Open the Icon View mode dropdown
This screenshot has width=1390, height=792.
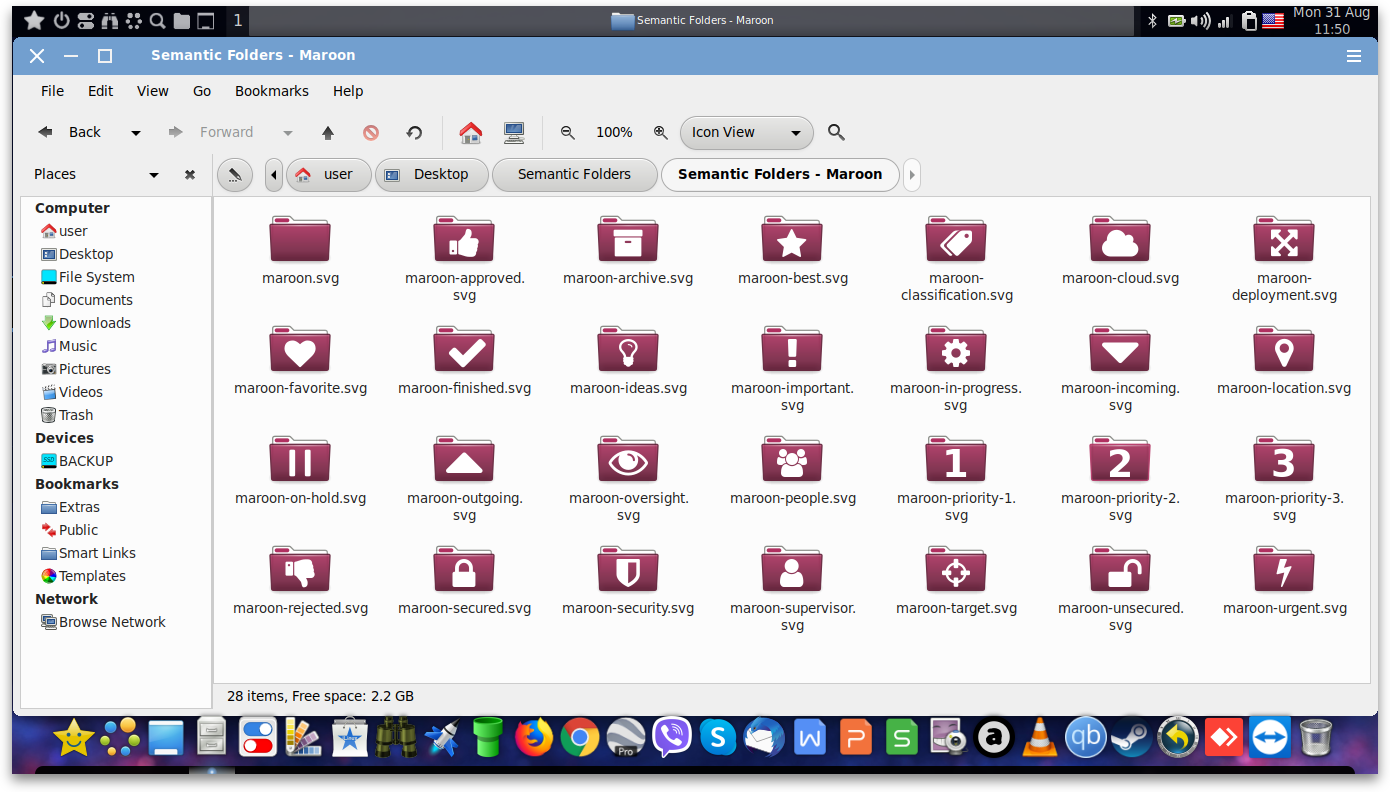[x=747, y=132]
